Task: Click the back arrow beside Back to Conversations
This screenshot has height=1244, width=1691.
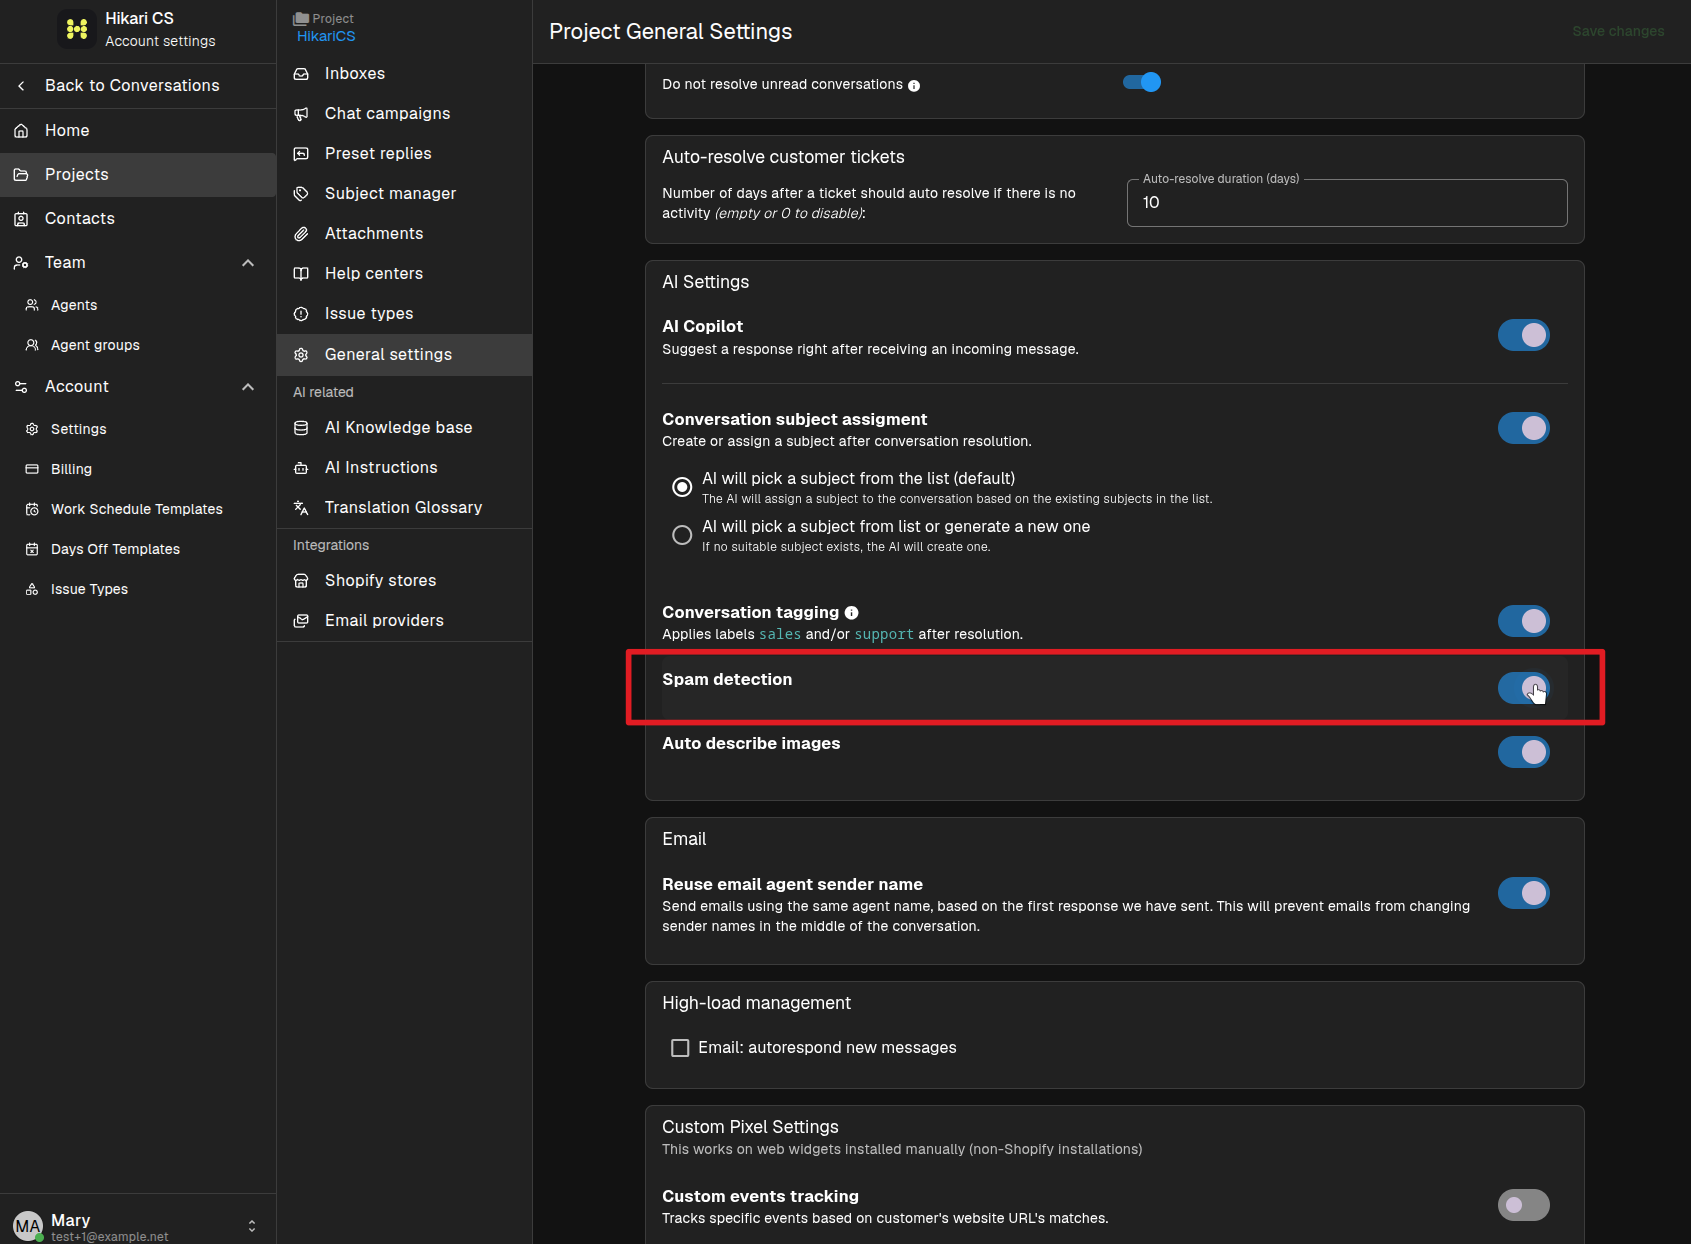Action: click(21, 86)
